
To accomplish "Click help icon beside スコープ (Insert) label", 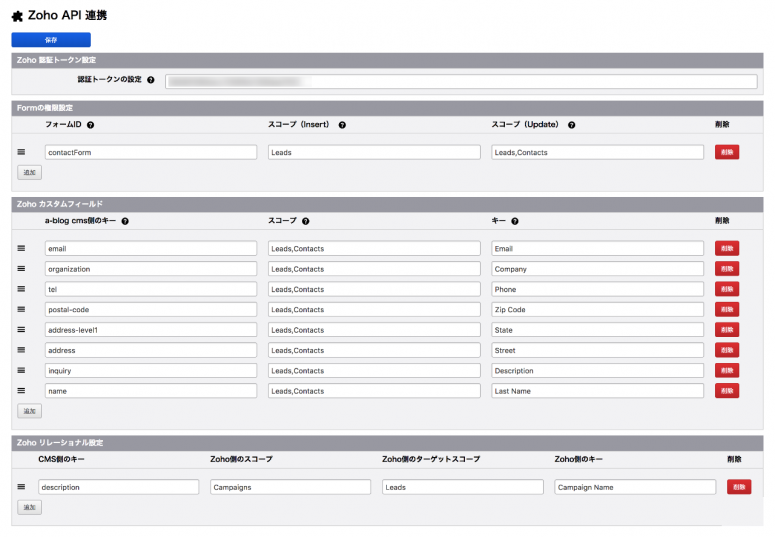I will coord(342,125).
